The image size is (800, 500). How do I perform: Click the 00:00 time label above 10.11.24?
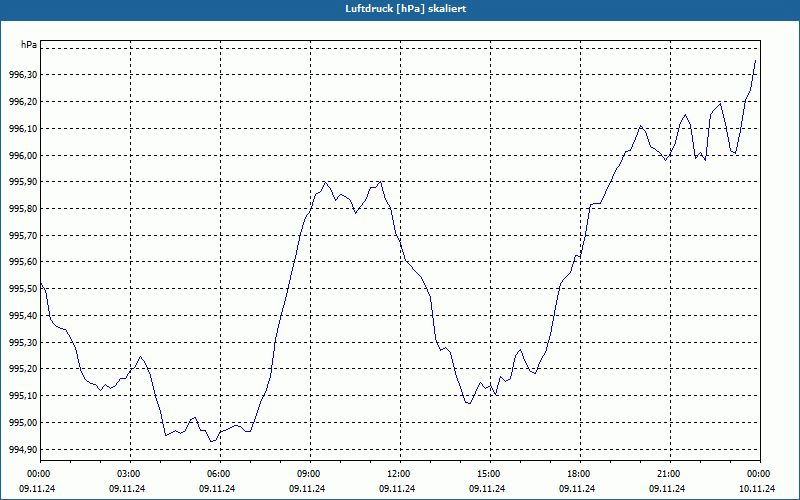point(760,474)
